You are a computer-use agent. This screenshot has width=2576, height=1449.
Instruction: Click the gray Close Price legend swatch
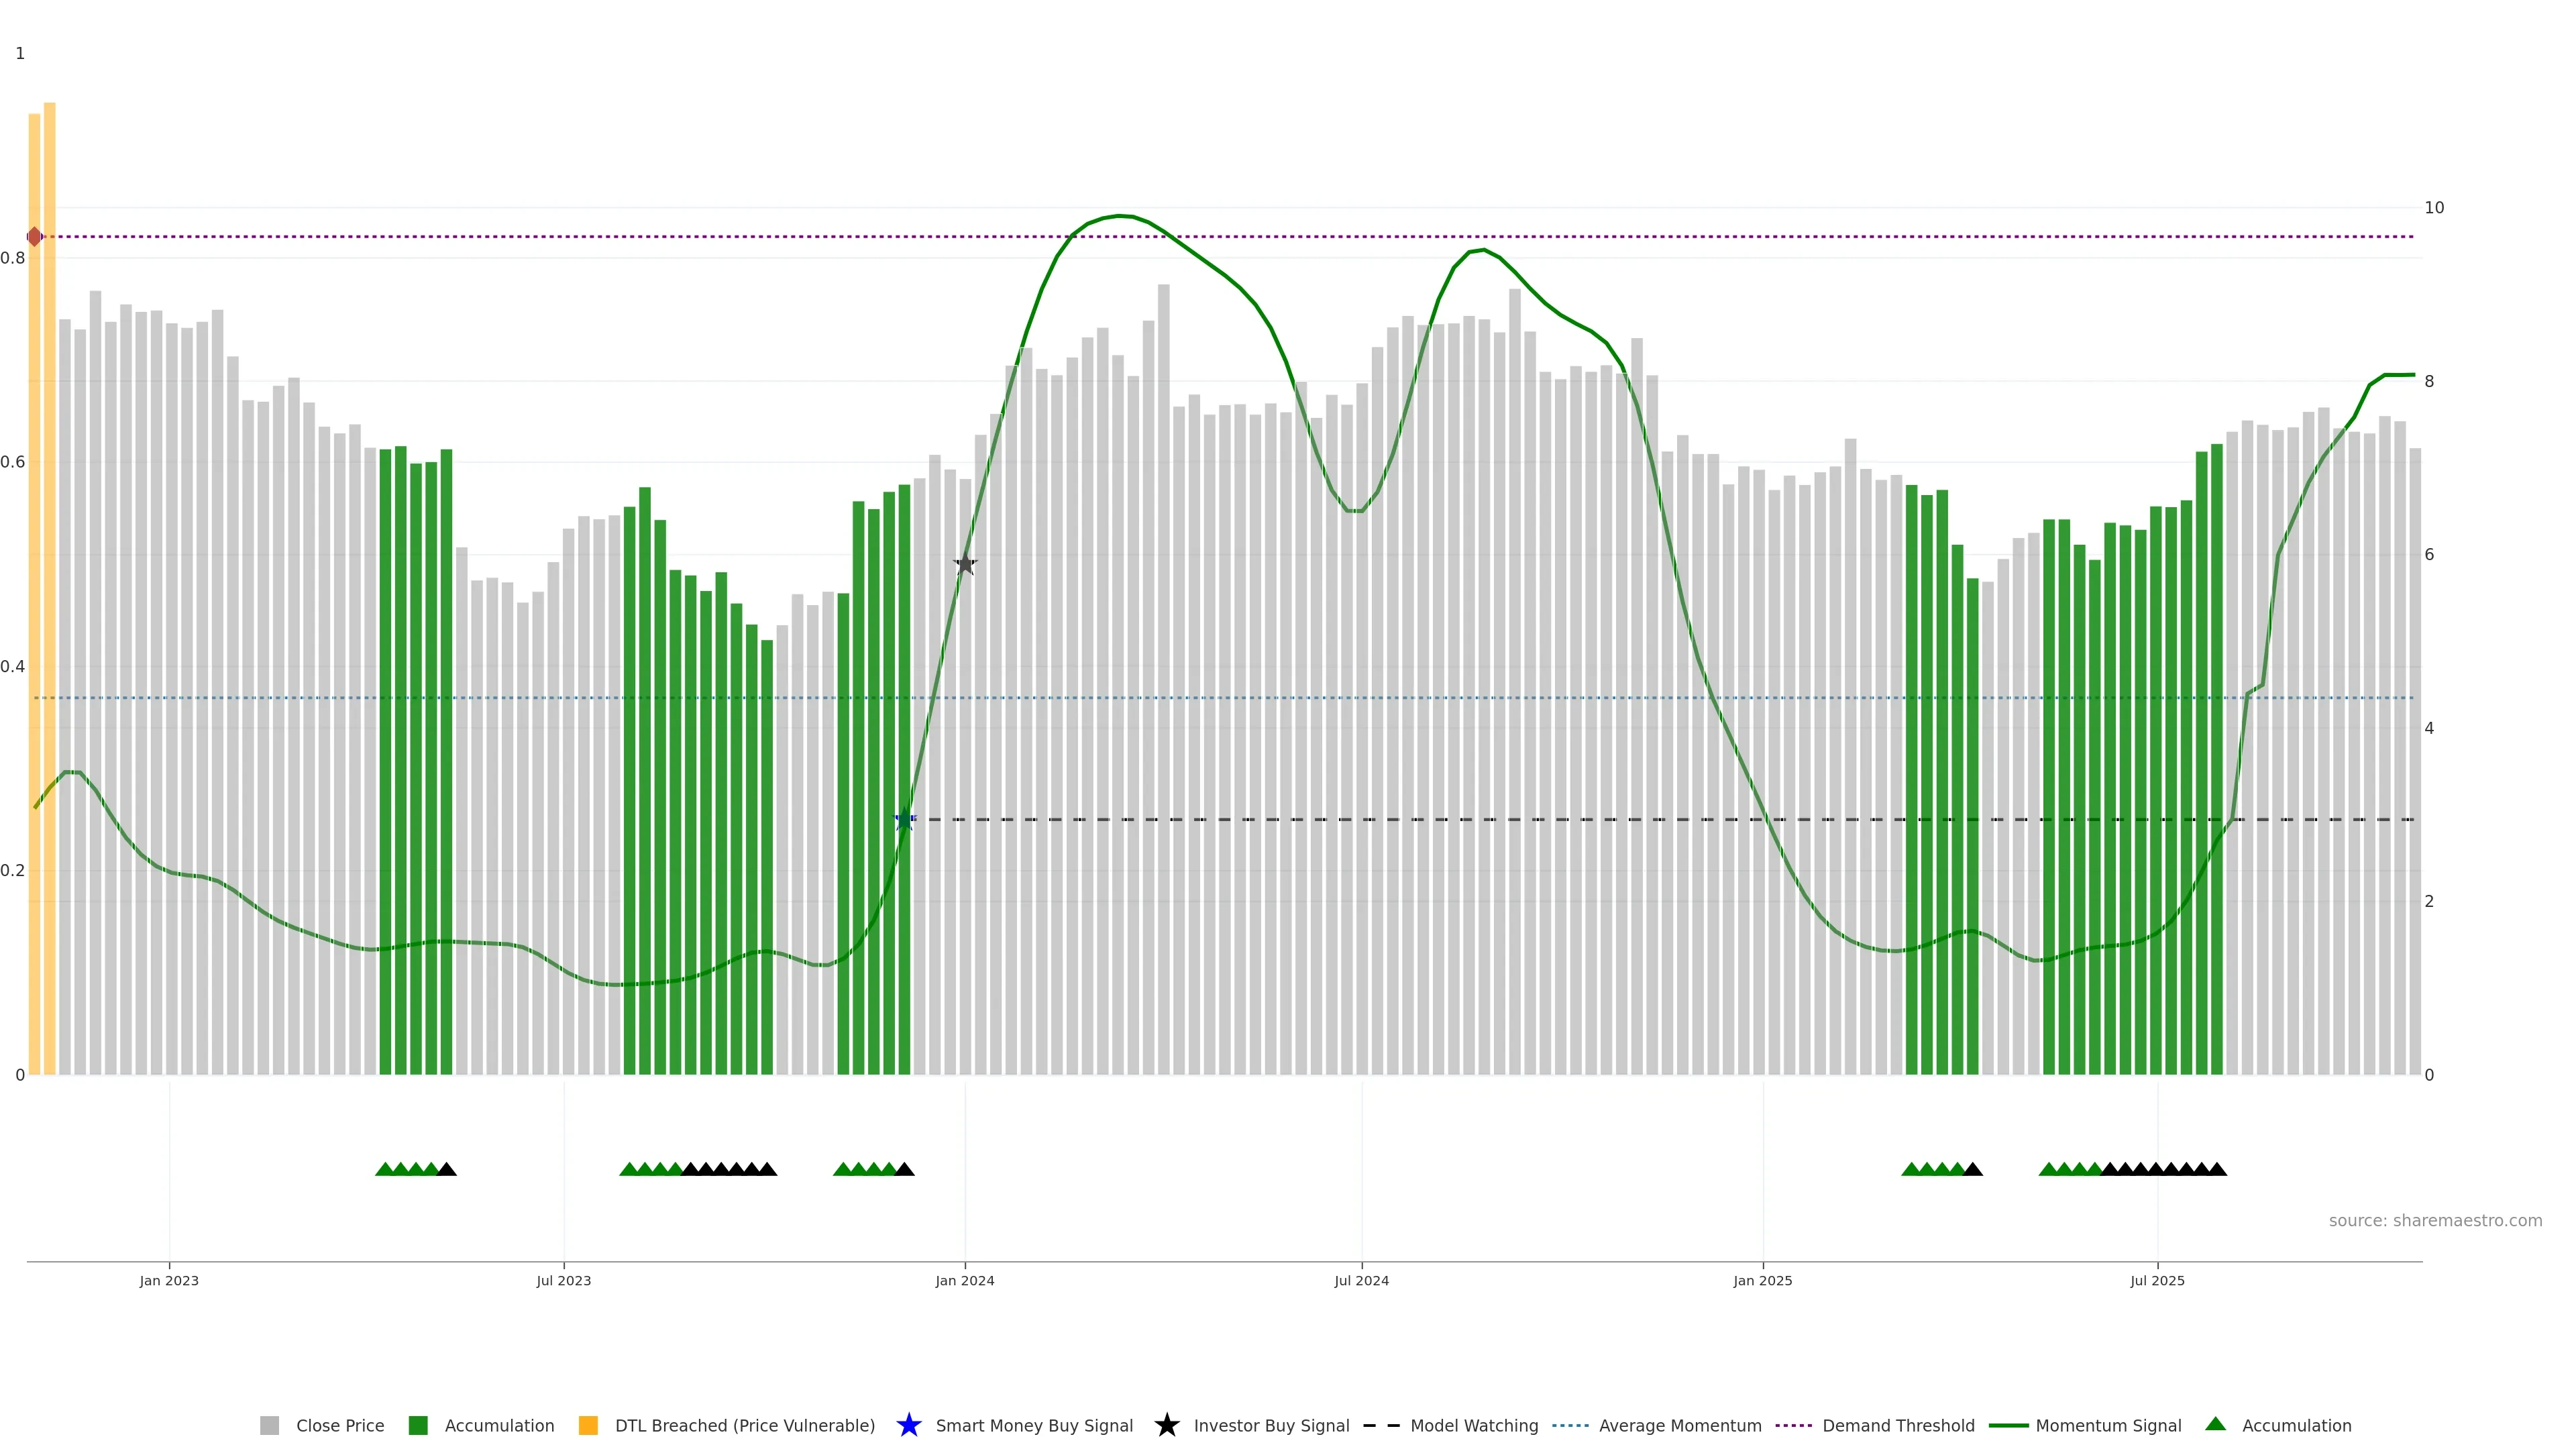click(x=270, y=1425)
